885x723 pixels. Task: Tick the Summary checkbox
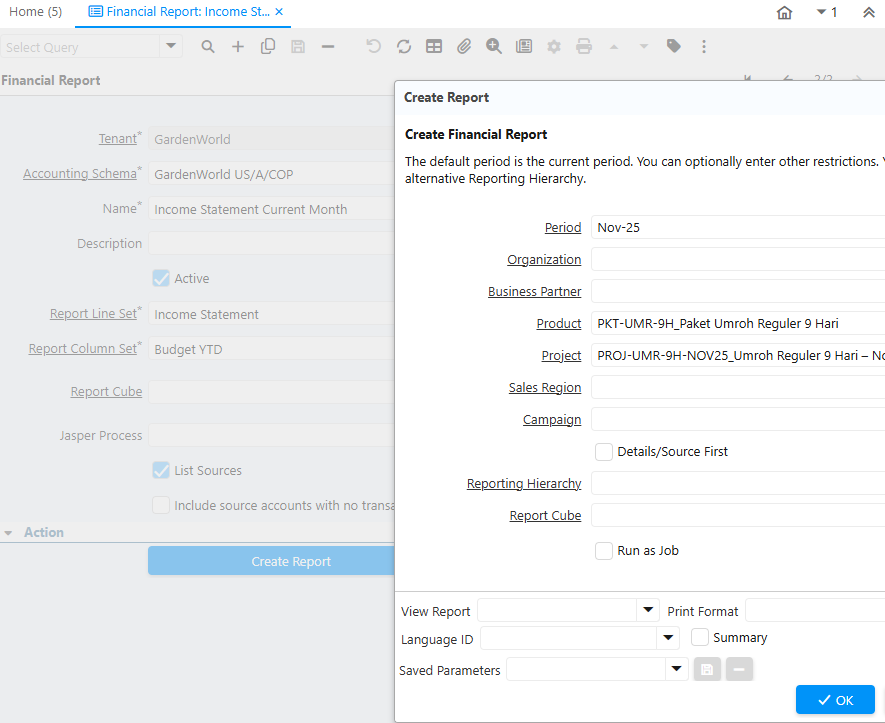[700, 638]
